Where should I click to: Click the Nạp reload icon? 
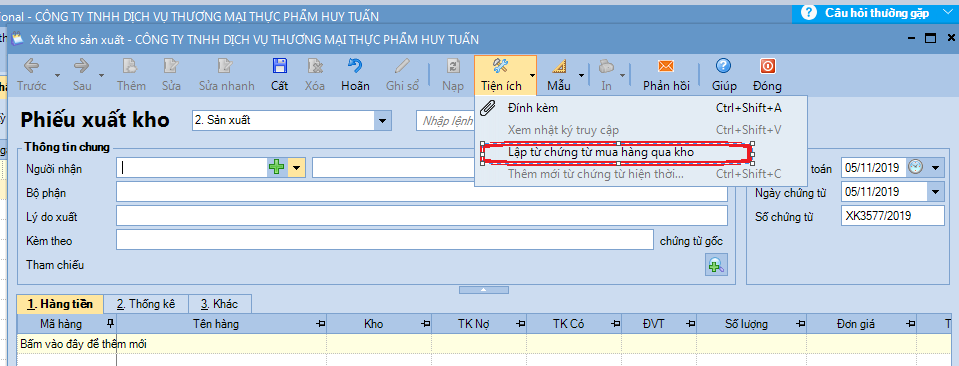453,65
